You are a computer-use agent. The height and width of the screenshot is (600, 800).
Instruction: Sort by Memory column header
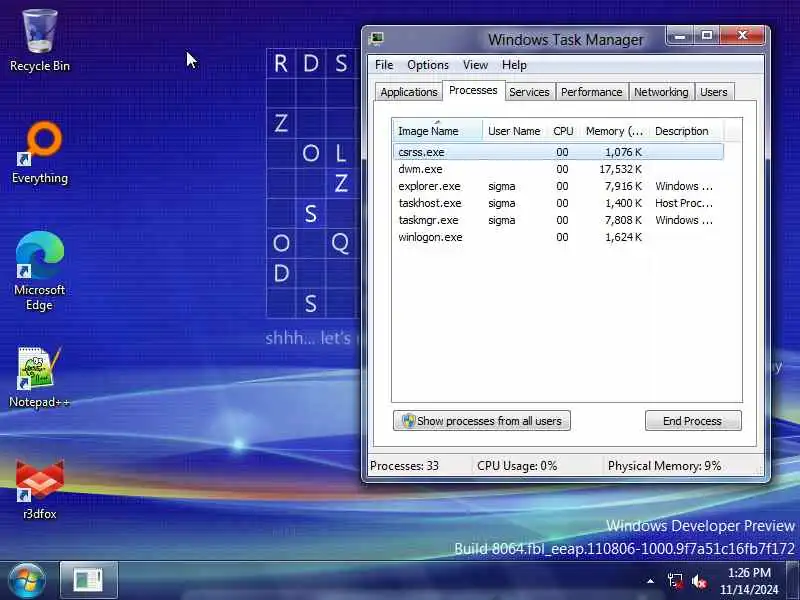click(614, 131)
